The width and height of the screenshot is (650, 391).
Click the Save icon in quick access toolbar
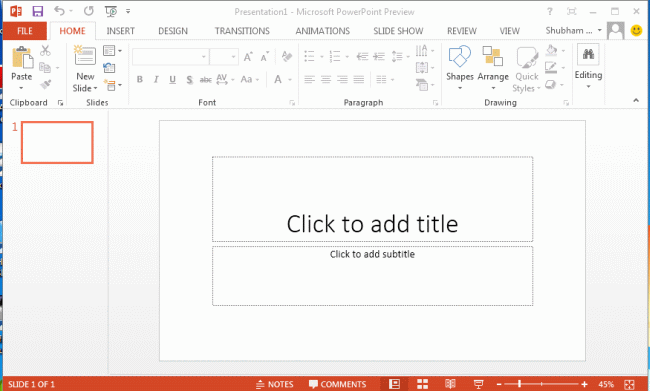tap(38, 11)
